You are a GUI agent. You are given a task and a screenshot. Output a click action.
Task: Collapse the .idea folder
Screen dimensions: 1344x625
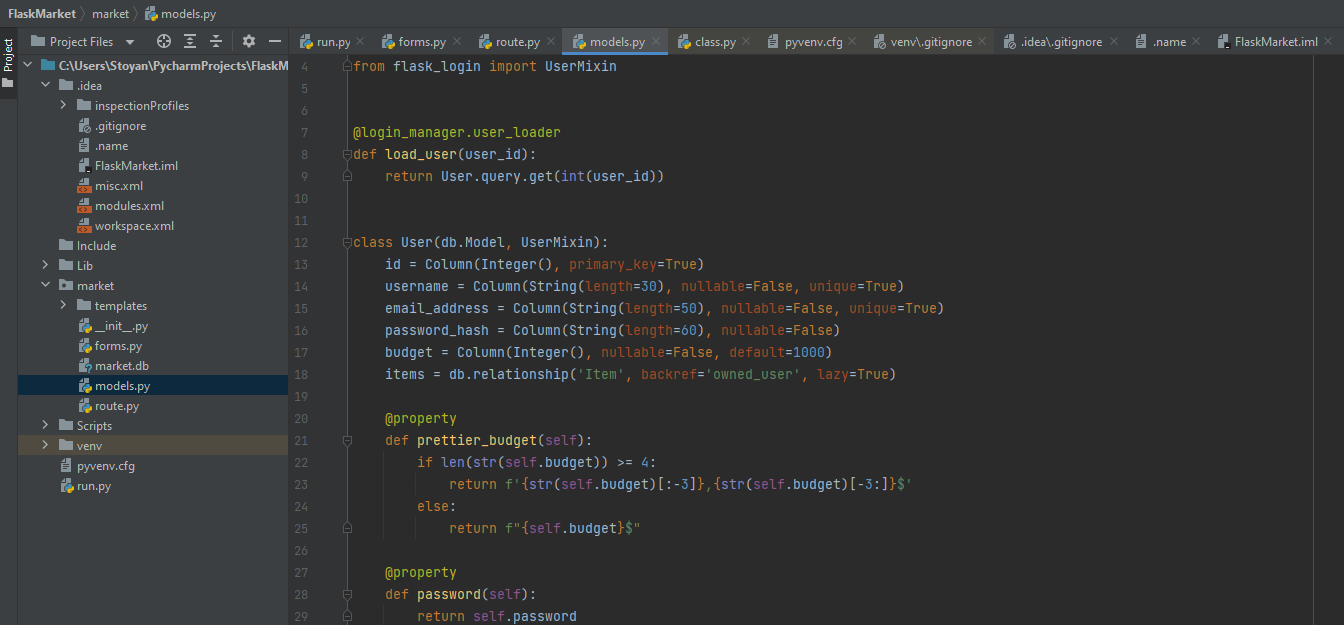click(x=45, y=84)
